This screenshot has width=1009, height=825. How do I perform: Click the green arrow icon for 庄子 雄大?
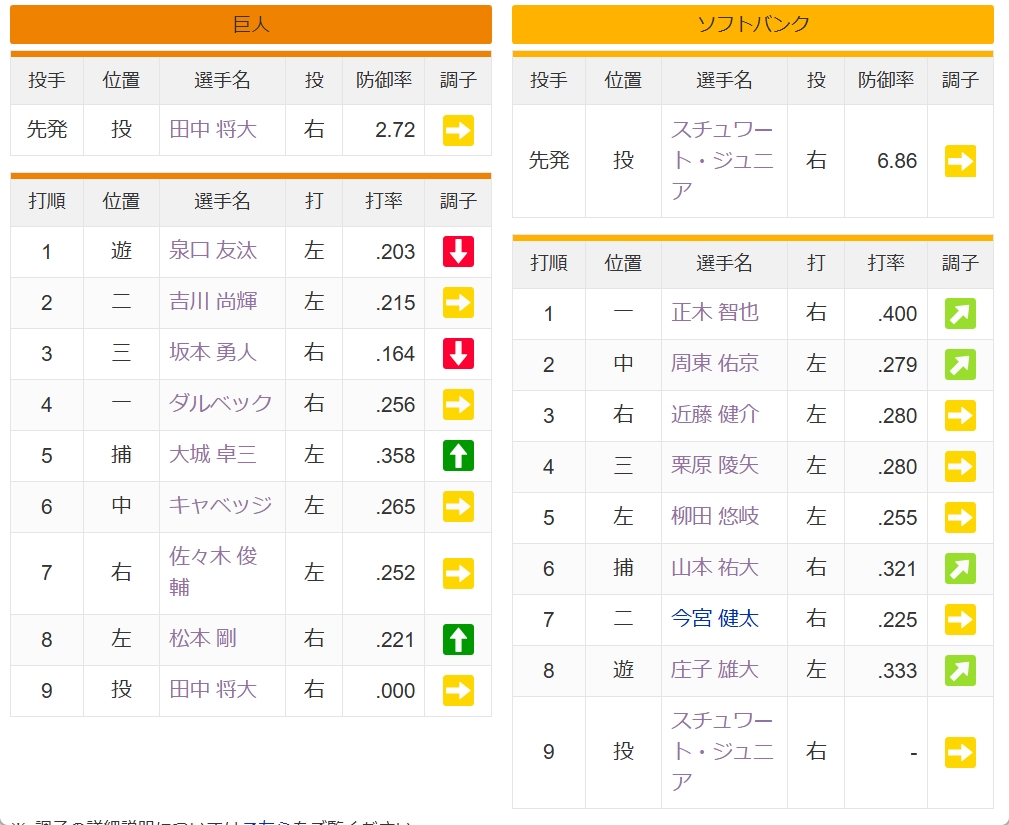point(960,670)
